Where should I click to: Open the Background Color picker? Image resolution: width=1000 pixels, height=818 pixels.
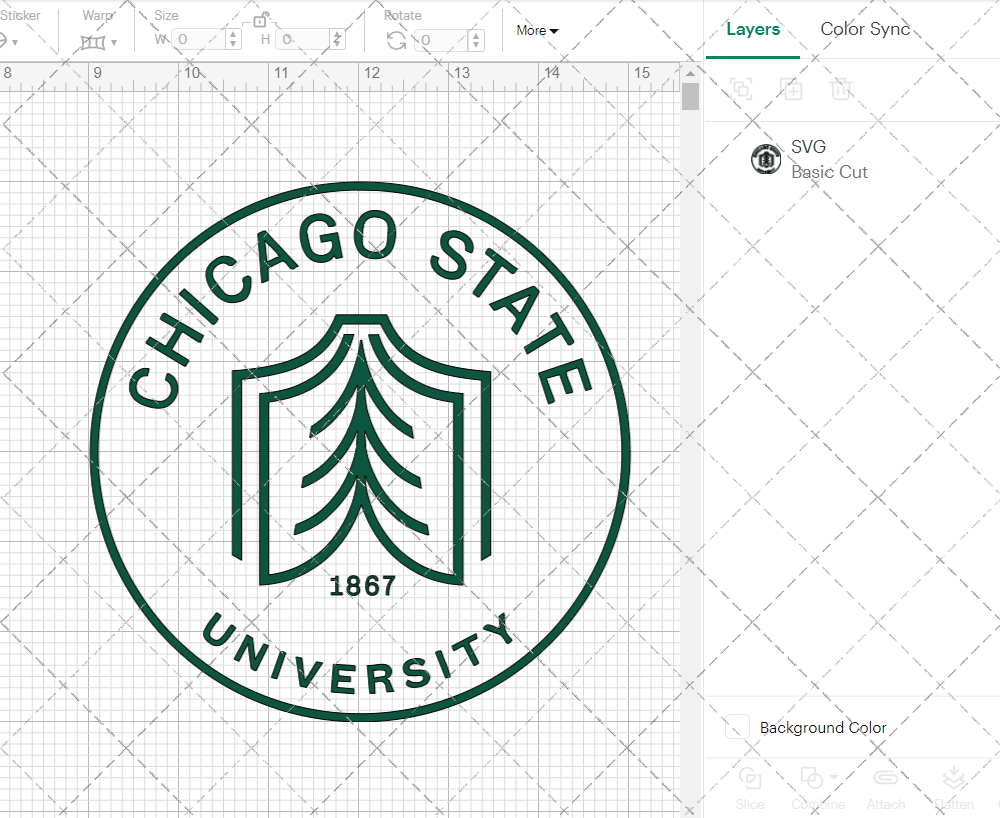click(x=737, y=728)
